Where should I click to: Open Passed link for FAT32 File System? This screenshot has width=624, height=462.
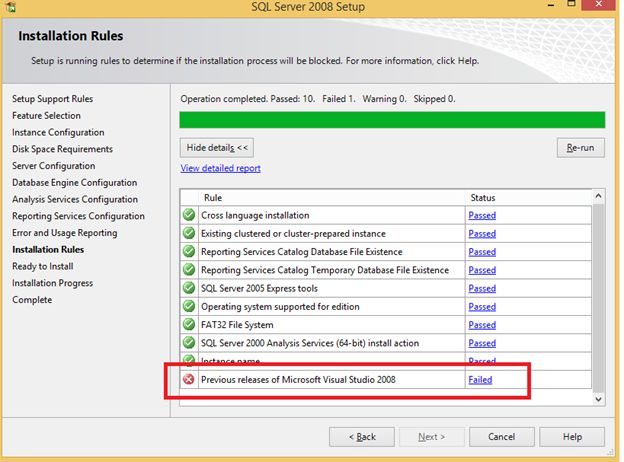click(482, 325)
